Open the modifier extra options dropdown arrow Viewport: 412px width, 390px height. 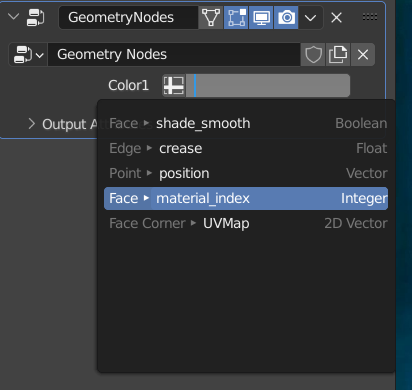pyautogui.click(x=311, y=17)
